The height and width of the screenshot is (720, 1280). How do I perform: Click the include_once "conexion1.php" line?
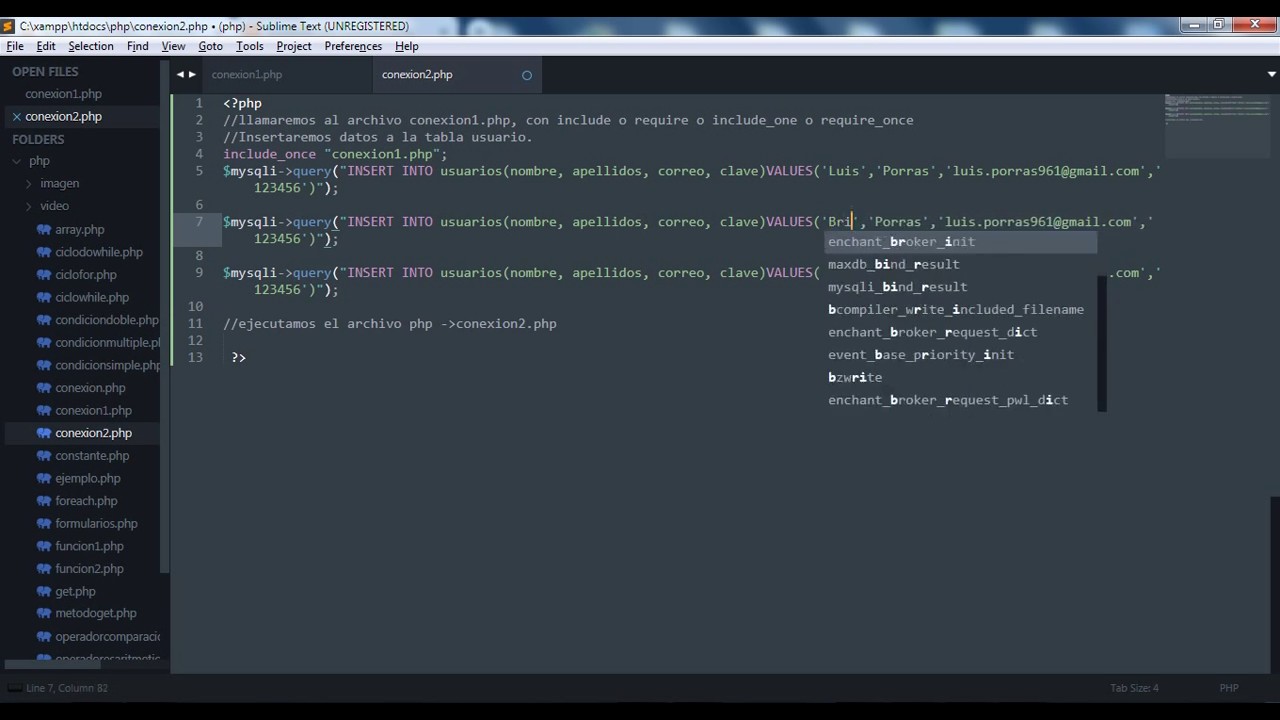click(x=335, y=154)
